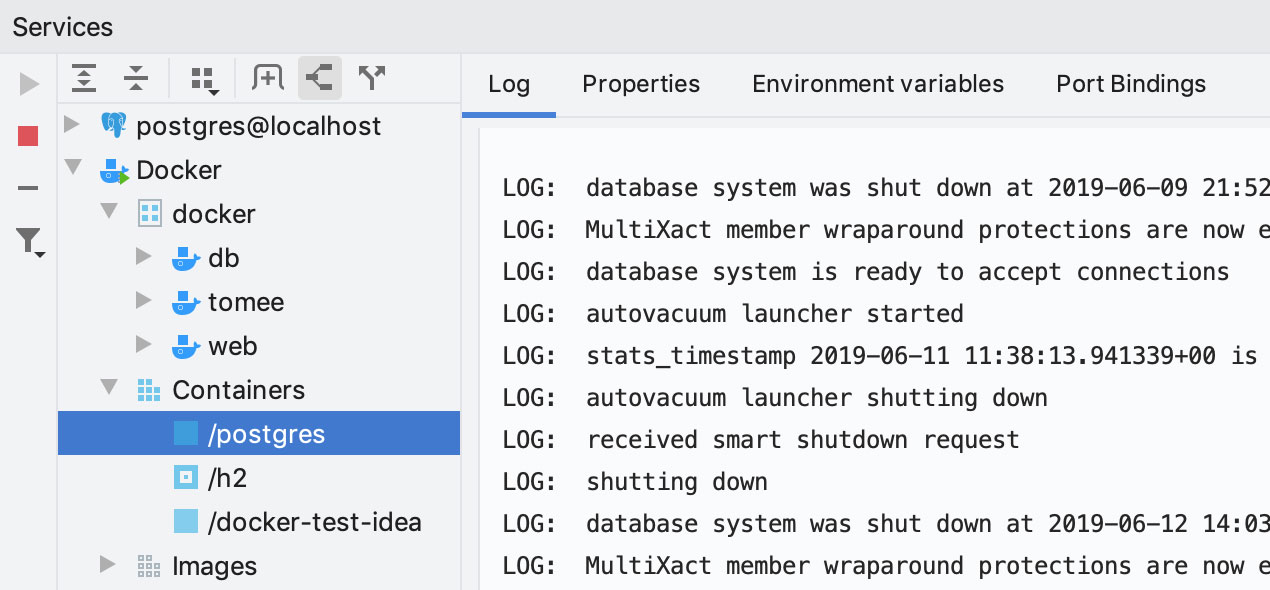Click the green Run arrow icon

click(x=29, y=85)
